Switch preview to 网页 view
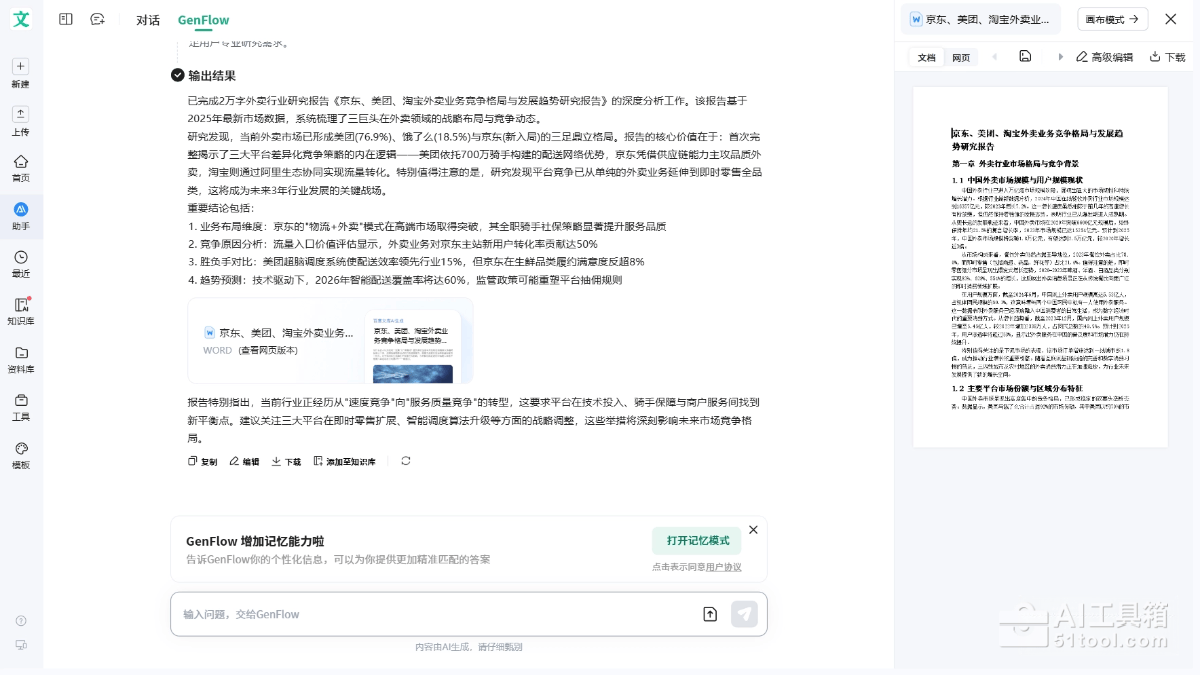This screenshot has height=675, width=1200. pos(961,58)
